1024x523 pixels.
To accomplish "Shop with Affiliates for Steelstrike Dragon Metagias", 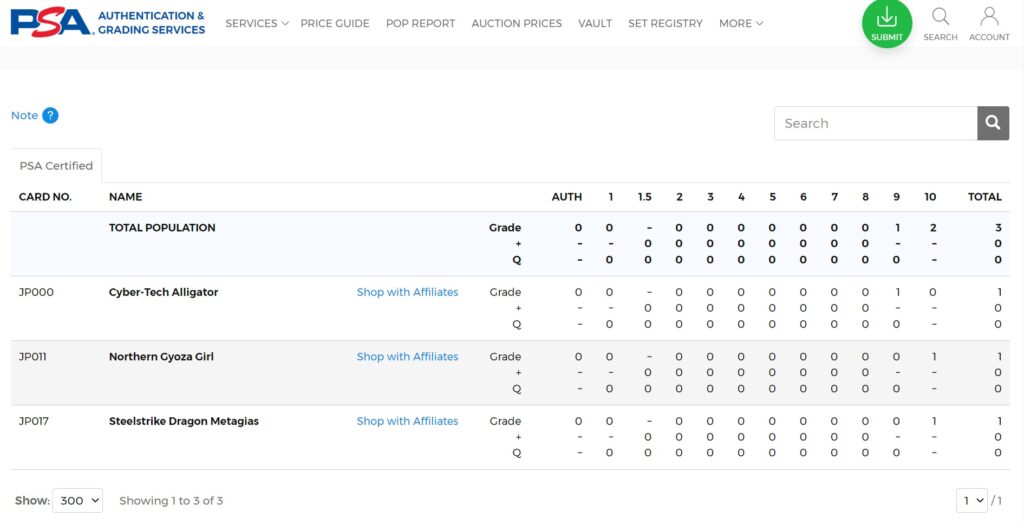I will tap(408, 422).
